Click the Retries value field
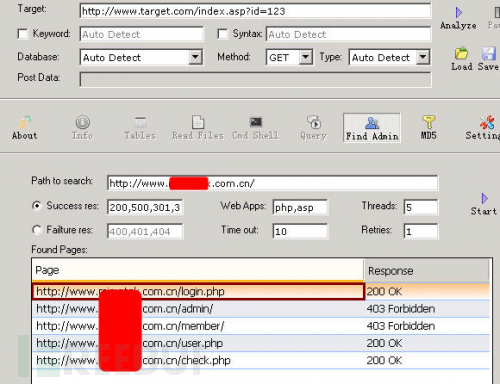This screenshot has height=384, width=500. 421,231
